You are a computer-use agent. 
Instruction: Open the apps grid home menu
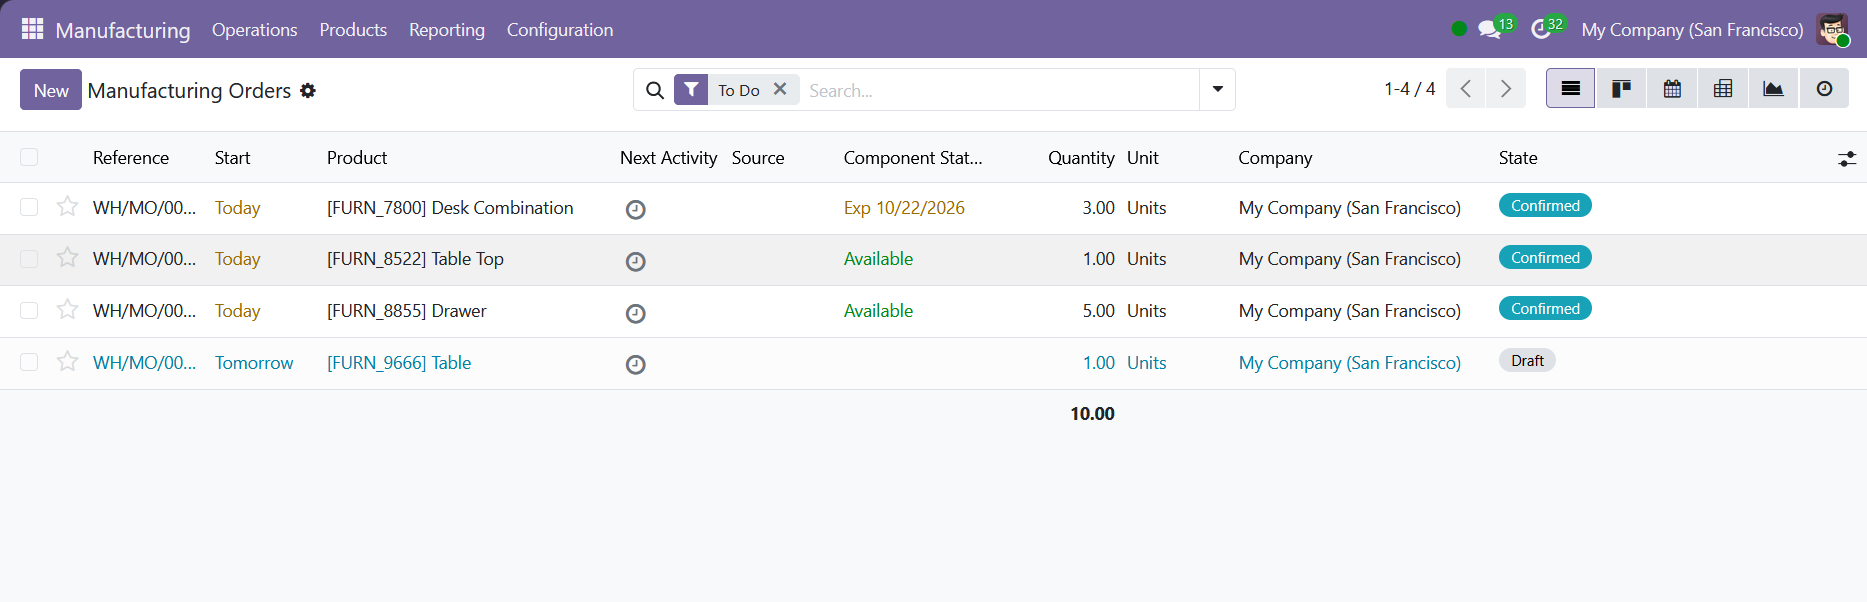[x=32, y=29]
